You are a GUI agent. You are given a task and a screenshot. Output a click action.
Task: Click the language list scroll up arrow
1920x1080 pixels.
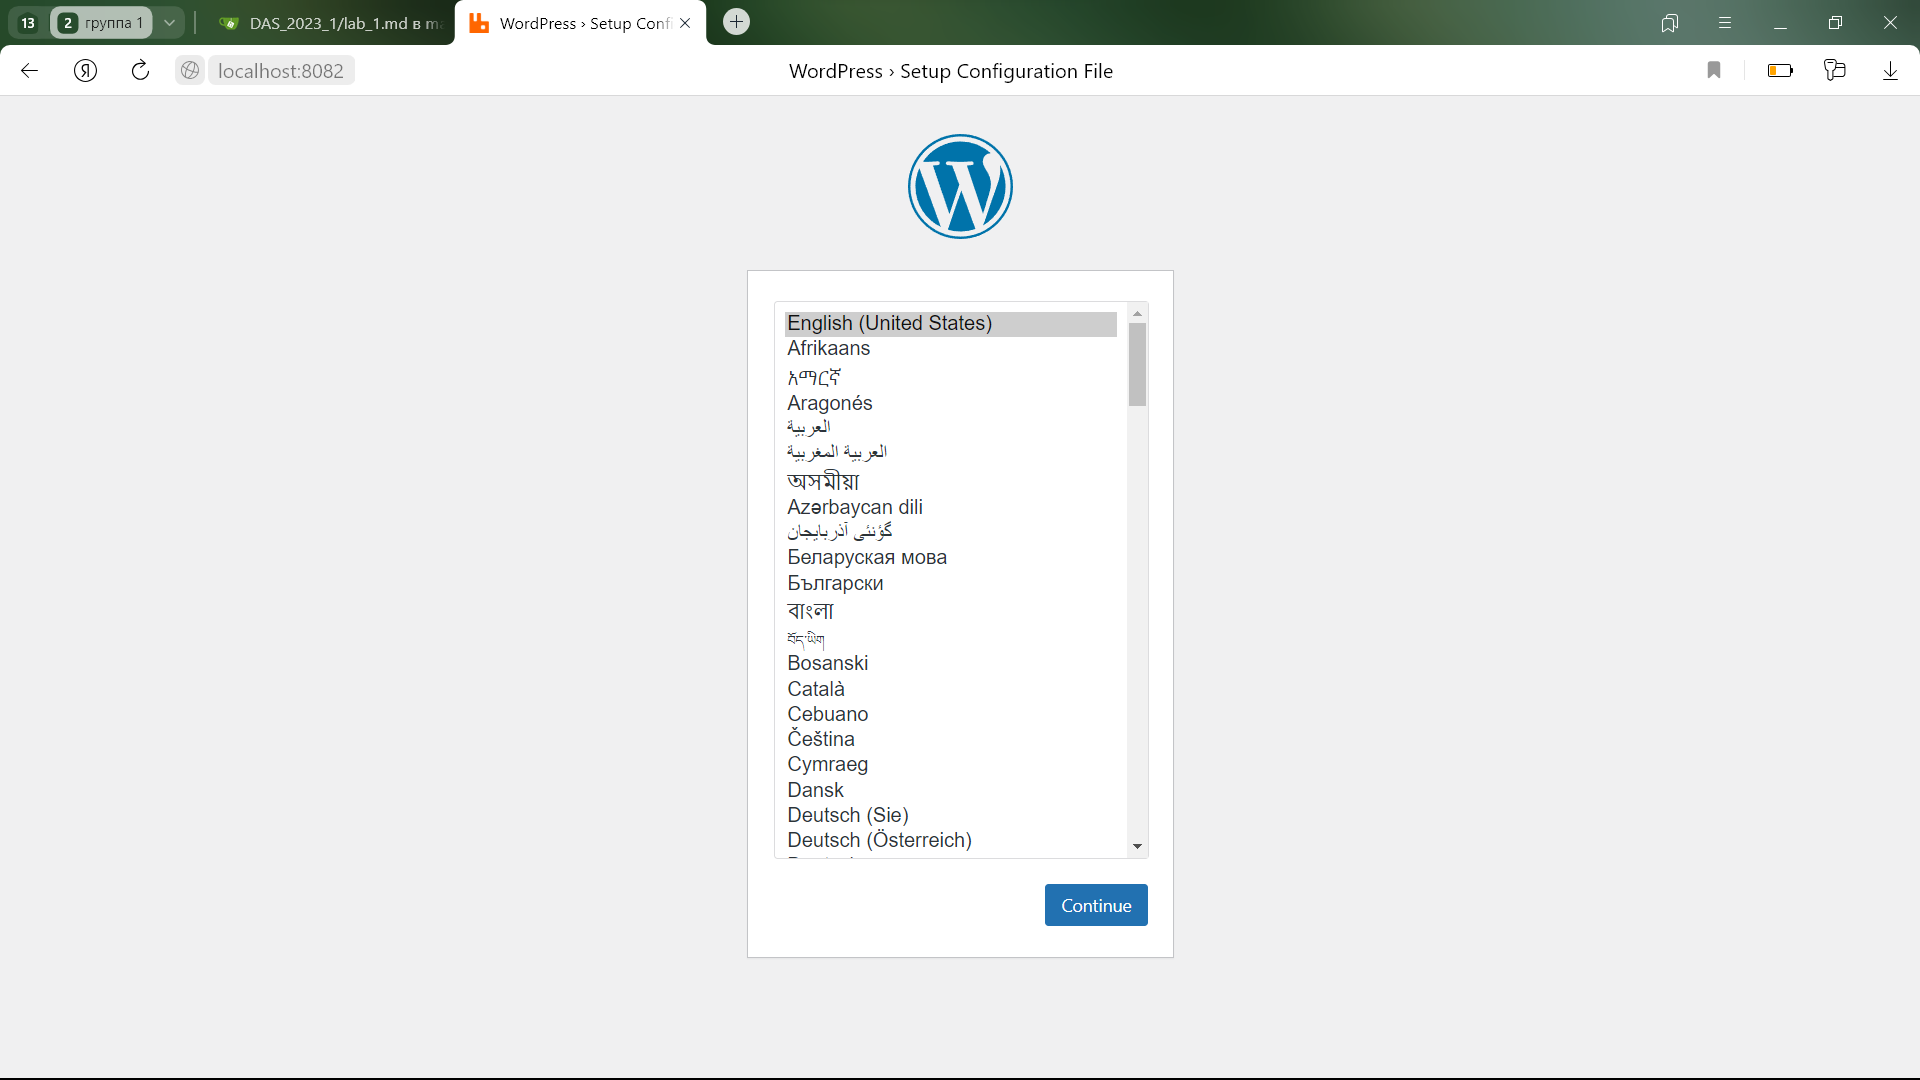pos(1137,314)
